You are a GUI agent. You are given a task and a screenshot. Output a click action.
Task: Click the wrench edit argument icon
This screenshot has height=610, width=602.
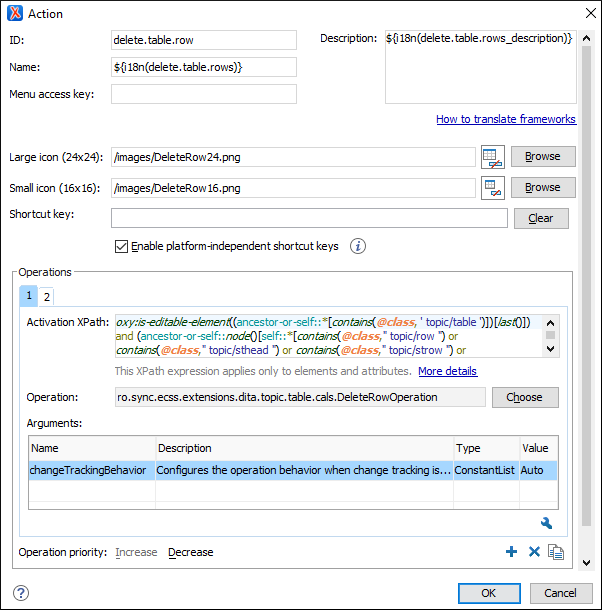click(x=546, y=523)
